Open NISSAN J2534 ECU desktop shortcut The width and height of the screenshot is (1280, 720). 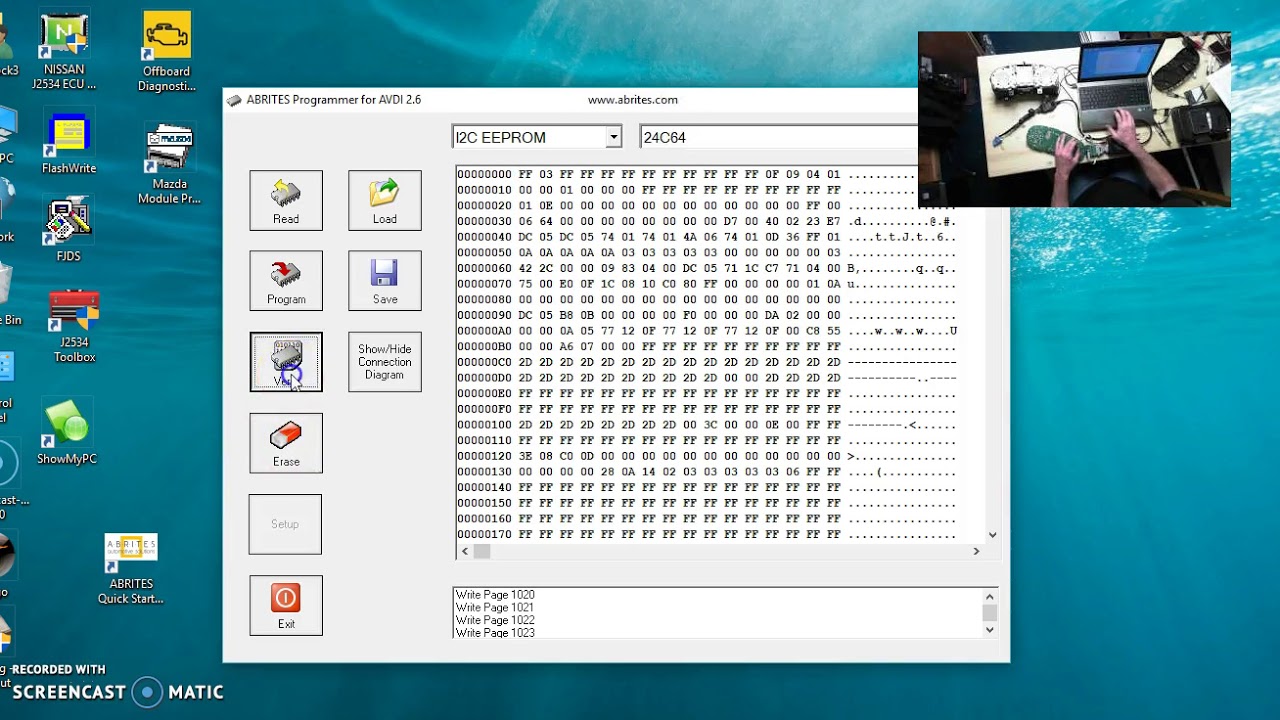(64, 50)
